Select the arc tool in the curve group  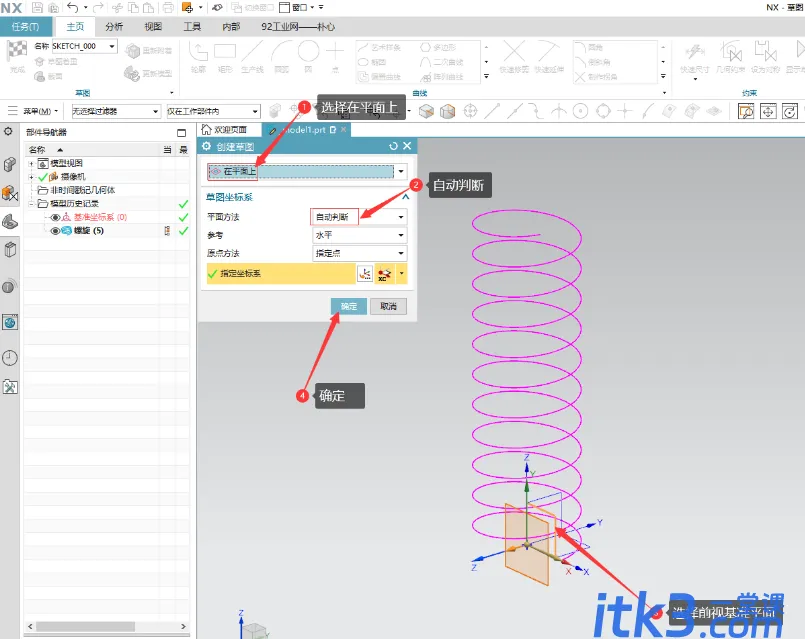click(x=281, y=57)
